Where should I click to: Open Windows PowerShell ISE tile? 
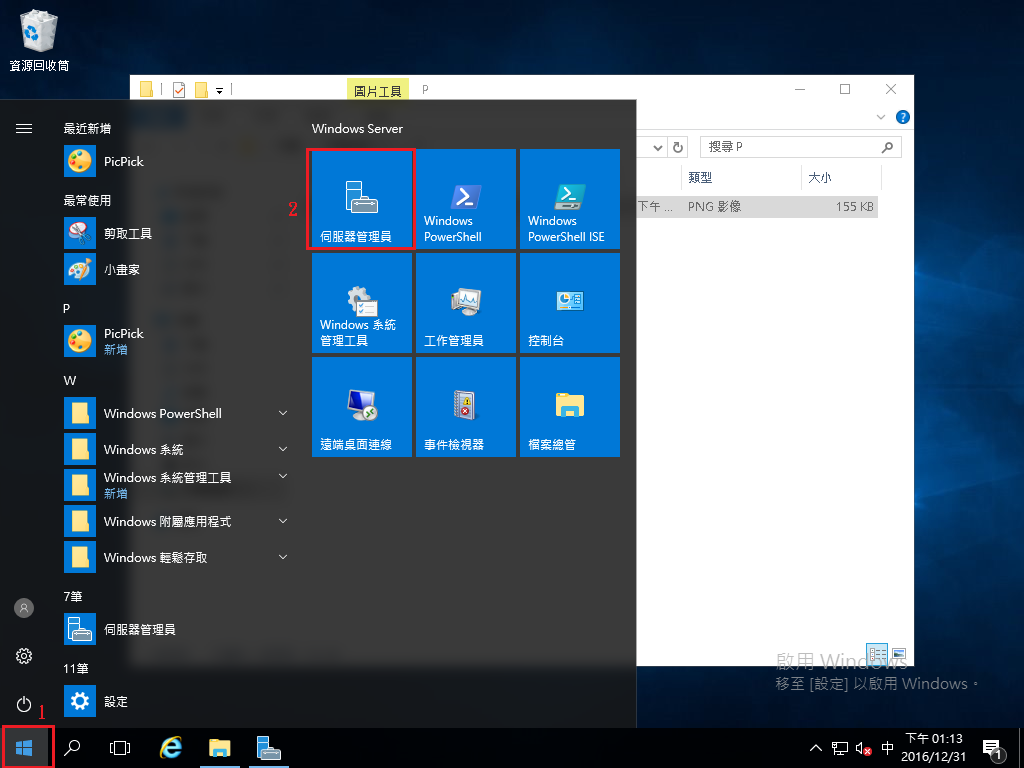pos(569,198)
